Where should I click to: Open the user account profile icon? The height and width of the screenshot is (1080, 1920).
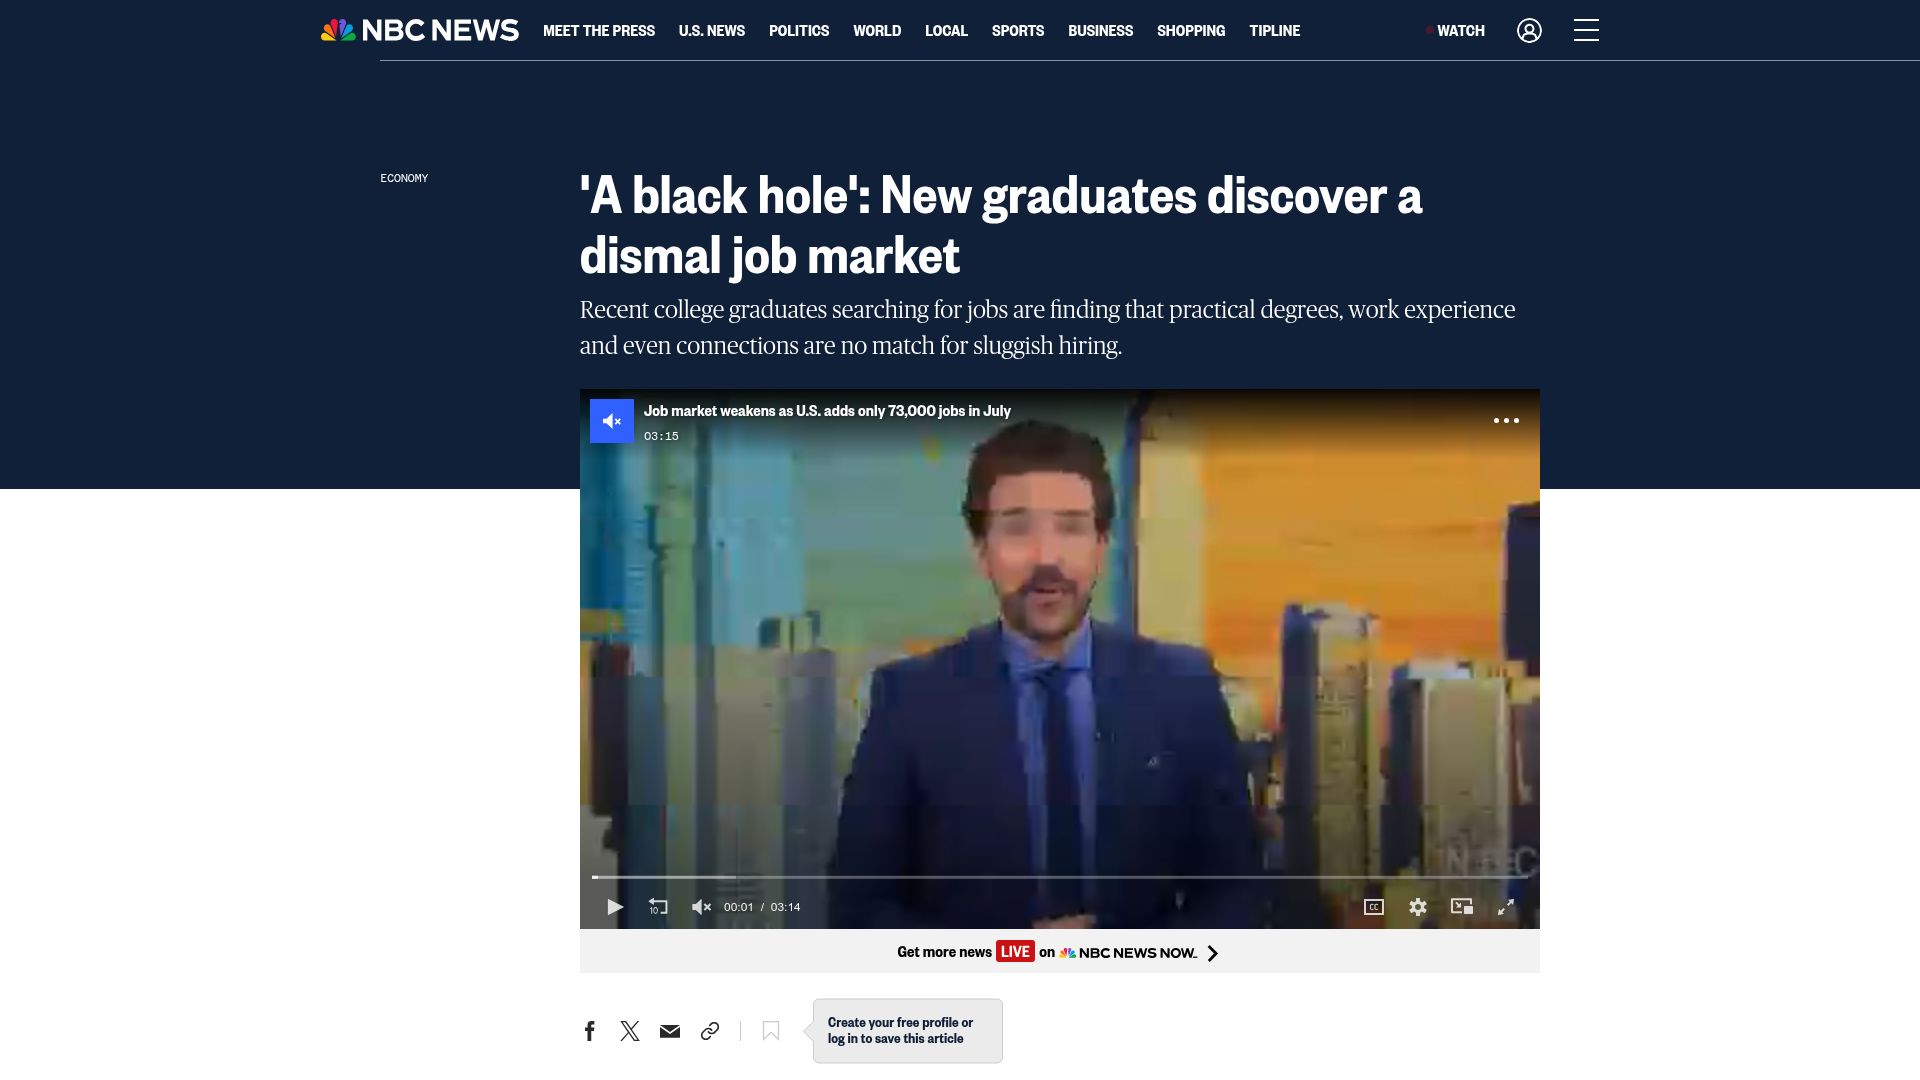[x=1529, y=30]
